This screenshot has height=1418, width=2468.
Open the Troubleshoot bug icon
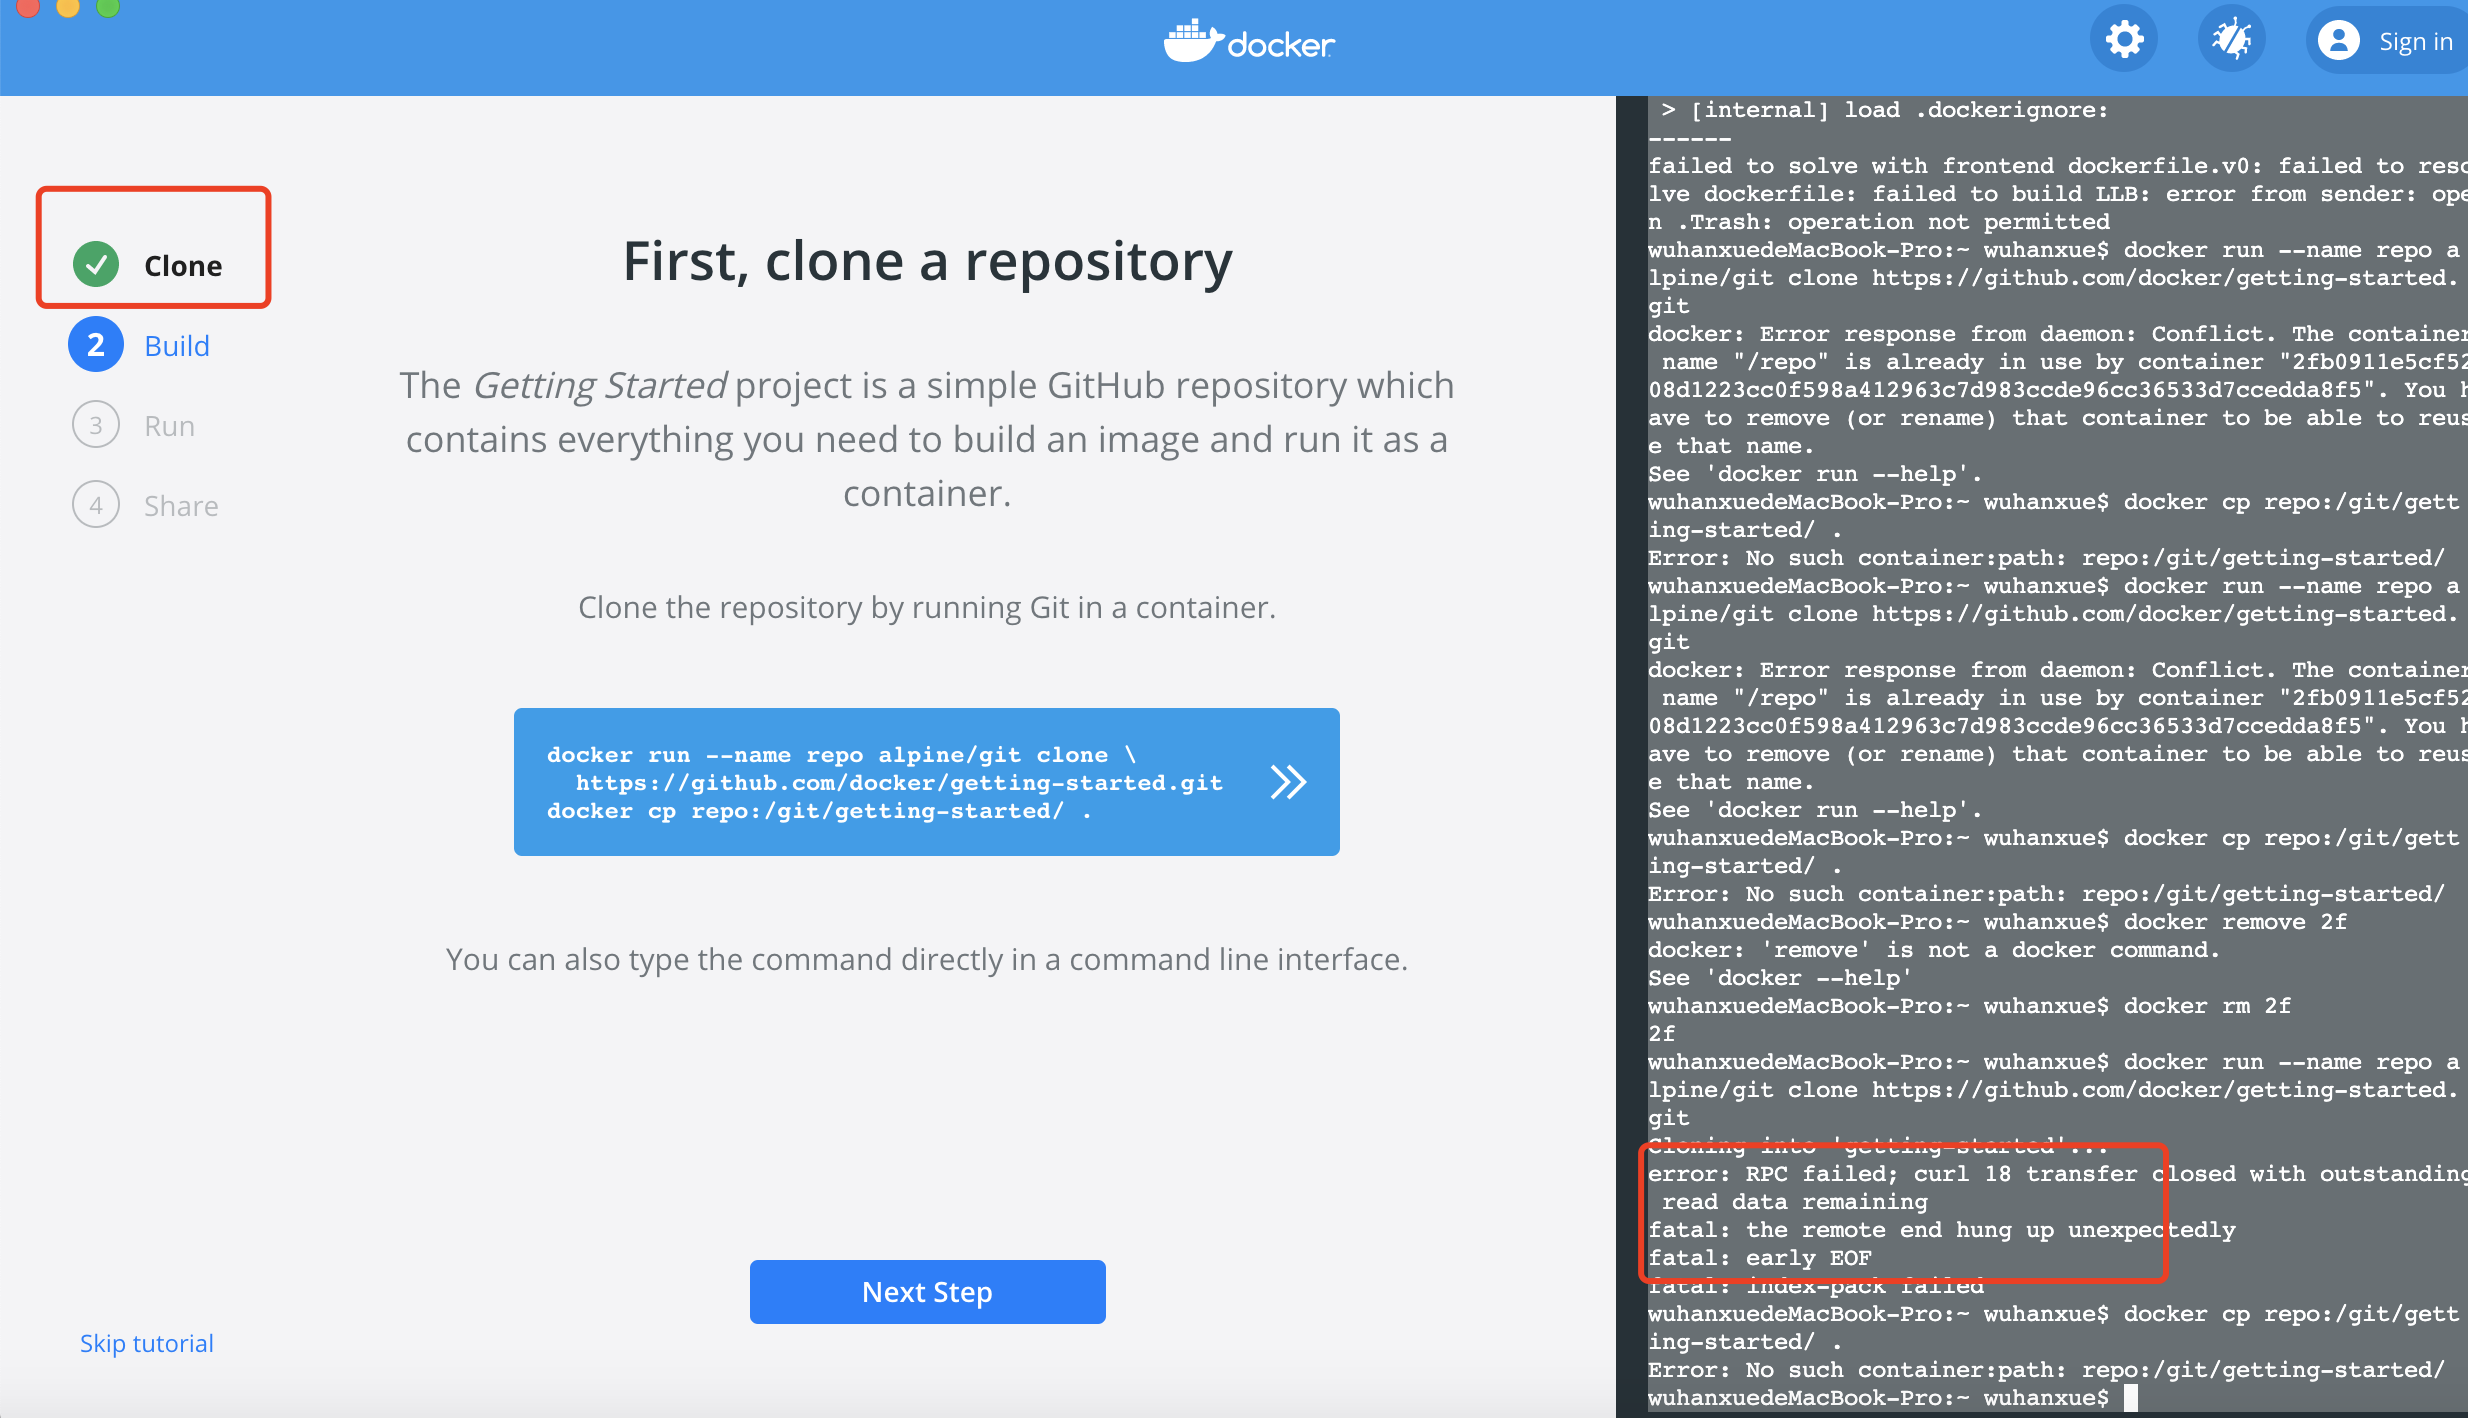[2231, 40]
